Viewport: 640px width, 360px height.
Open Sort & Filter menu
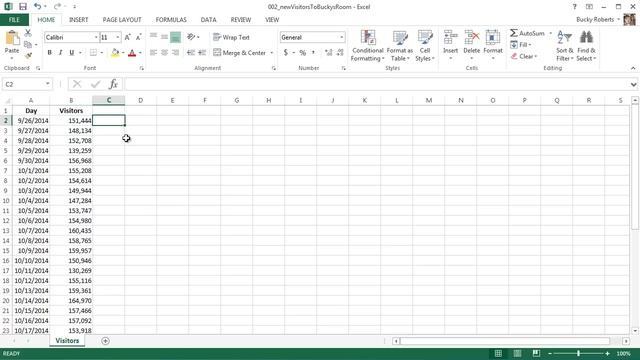tap(565, 46)
